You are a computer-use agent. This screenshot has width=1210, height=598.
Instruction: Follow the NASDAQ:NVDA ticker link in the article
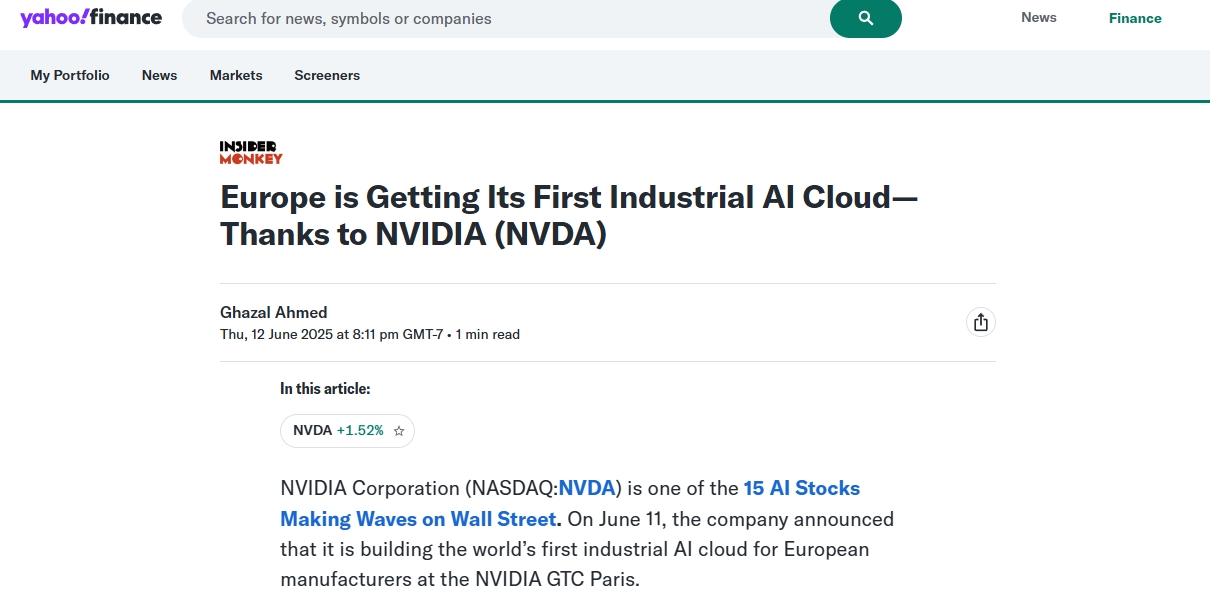pos(586,488)
